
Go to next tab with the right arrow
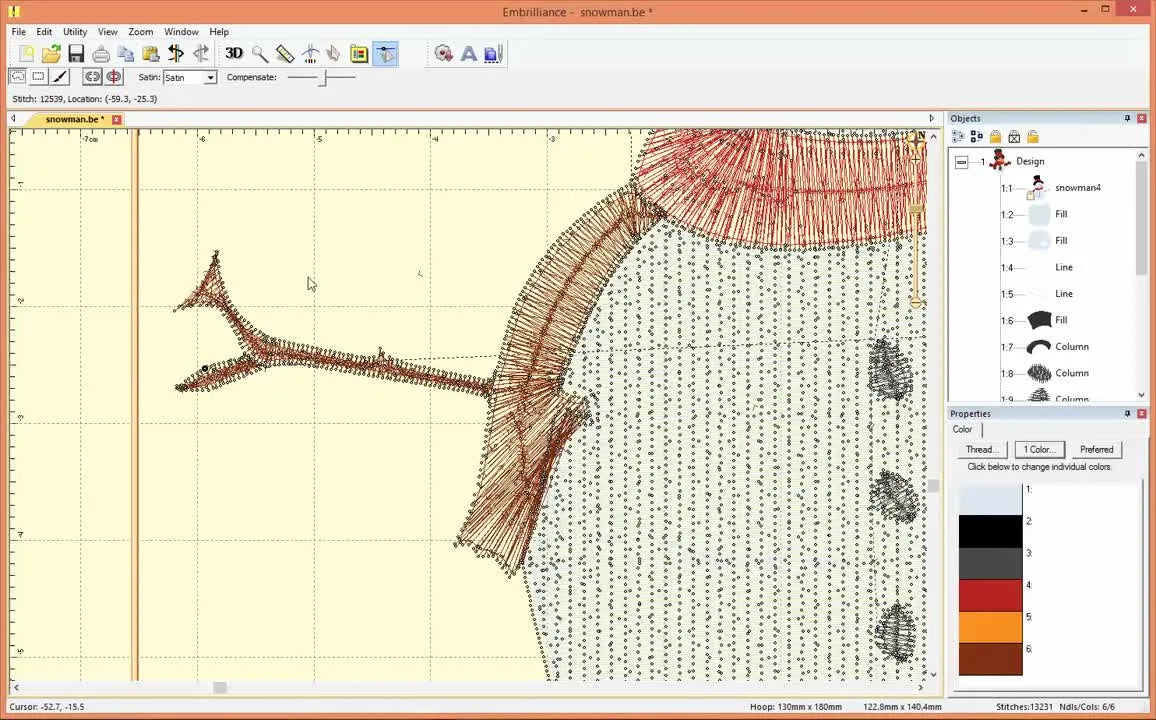tap(931, 118)
